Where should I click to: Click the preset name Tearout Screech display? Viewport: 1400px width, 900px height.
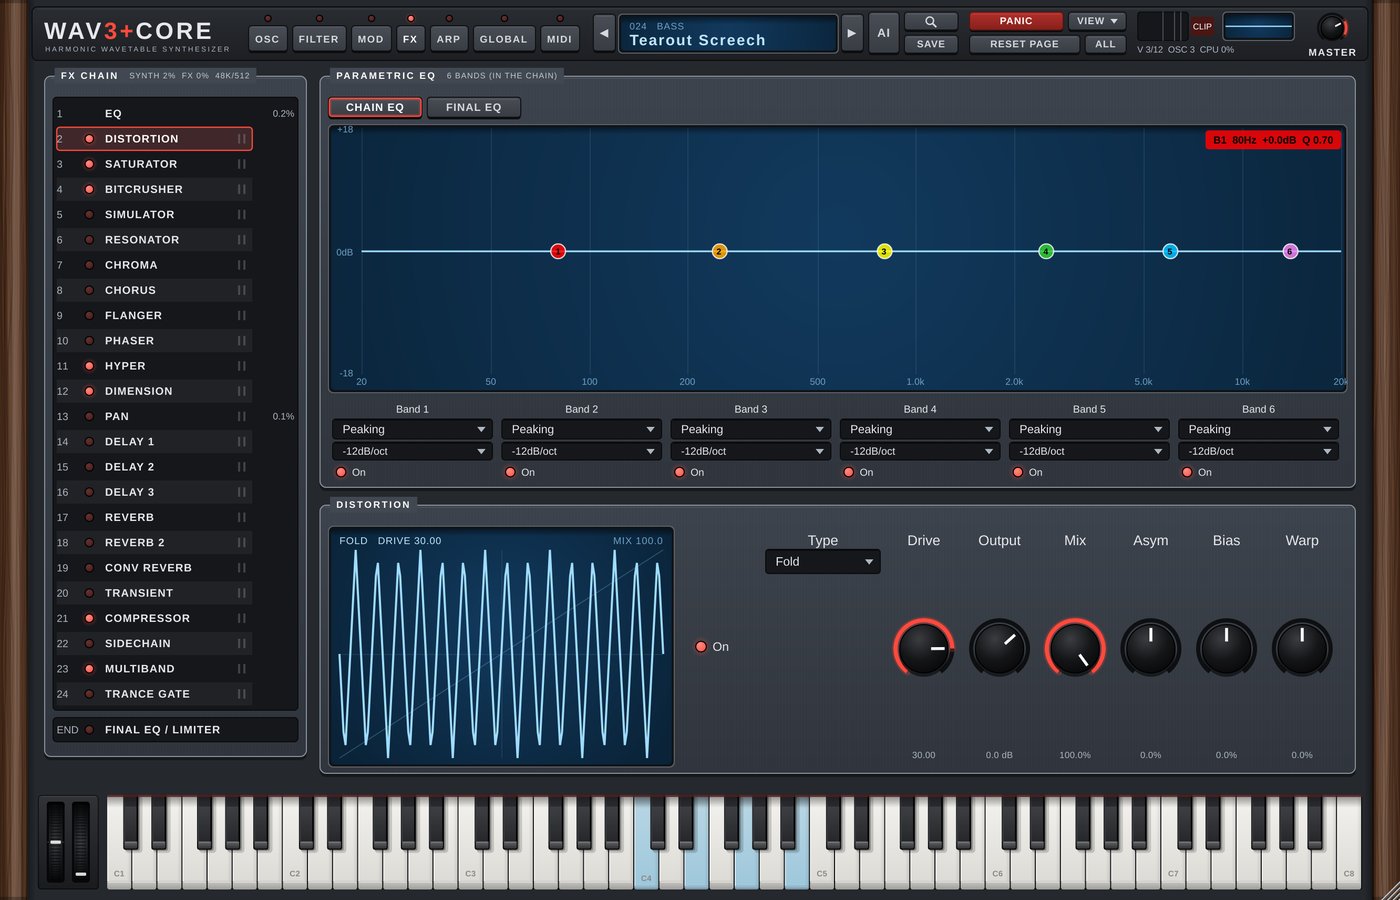coord(728,33)
